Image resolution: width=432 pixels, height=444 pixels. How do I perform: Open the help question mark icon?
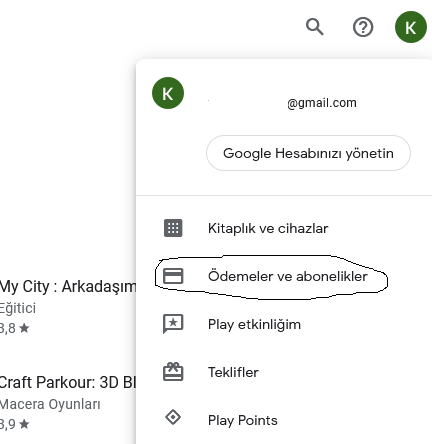[x=363, y=27]
